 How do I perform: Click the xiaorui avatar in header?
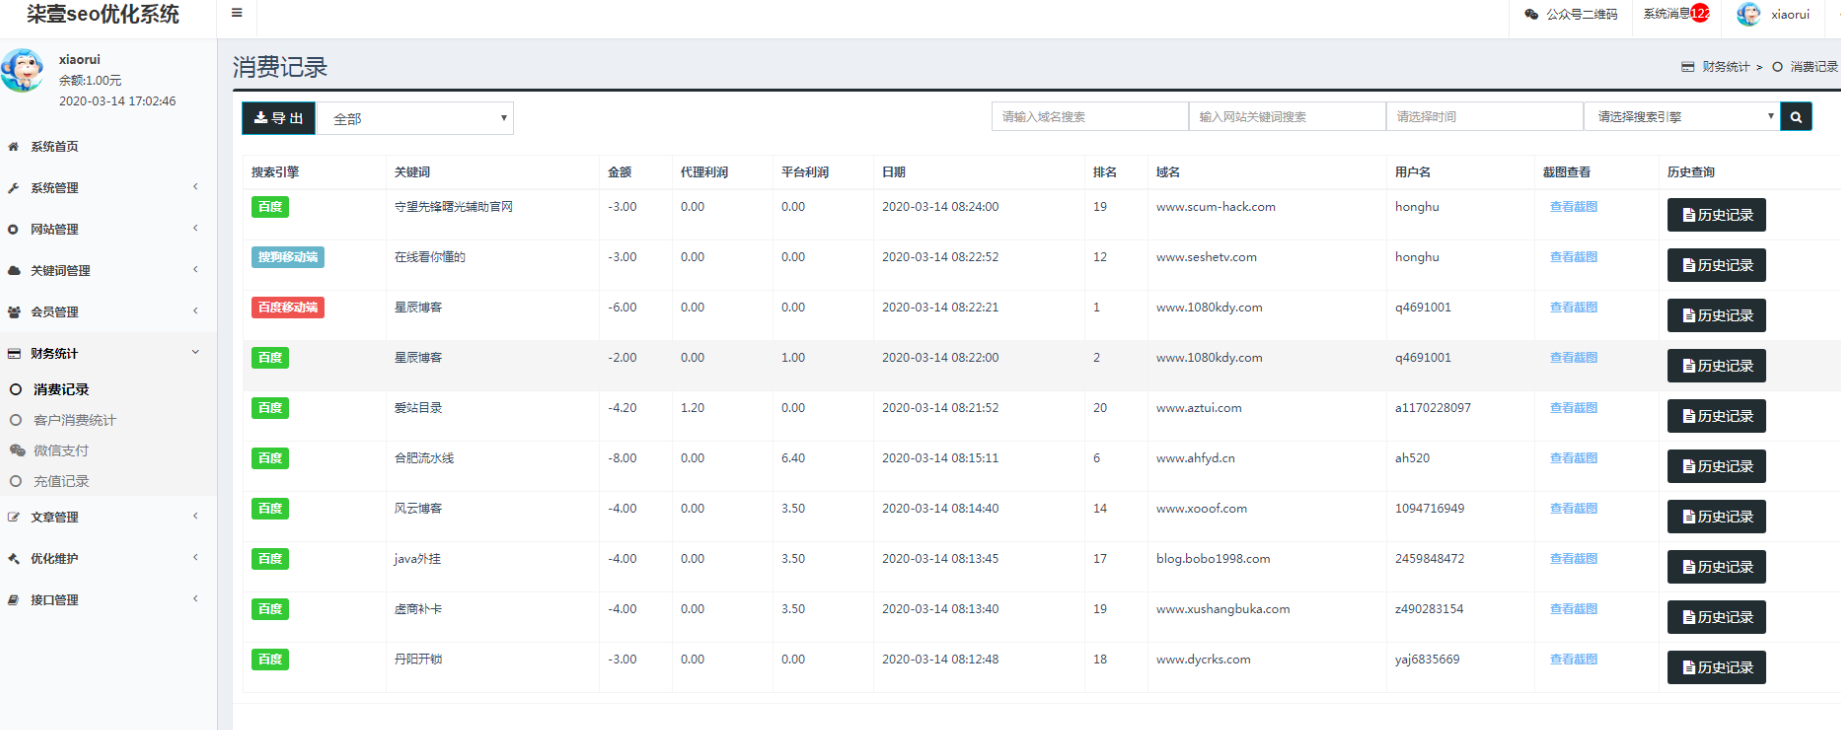click(1749, 14)
